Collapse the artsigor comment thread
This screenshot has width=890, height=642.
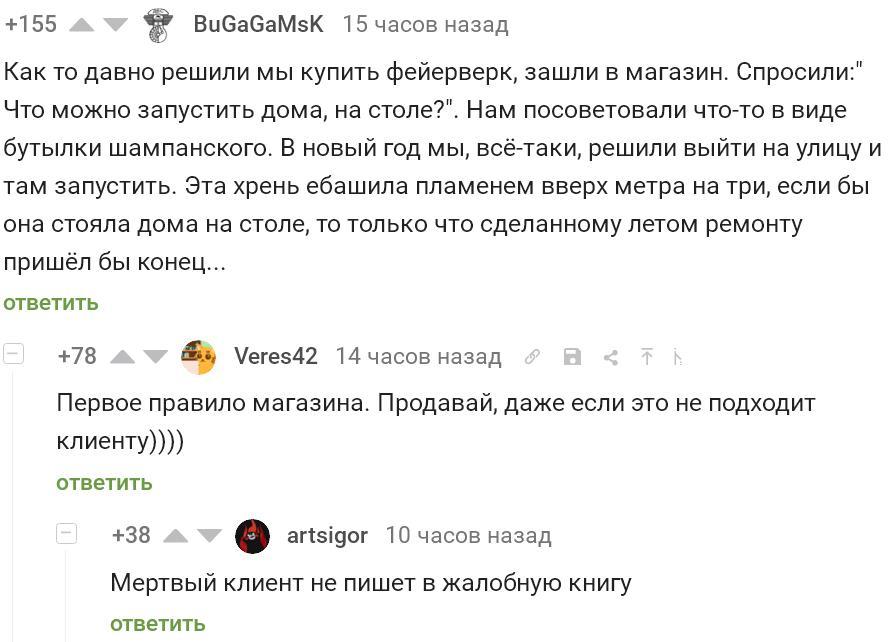(x=66, y=533)
